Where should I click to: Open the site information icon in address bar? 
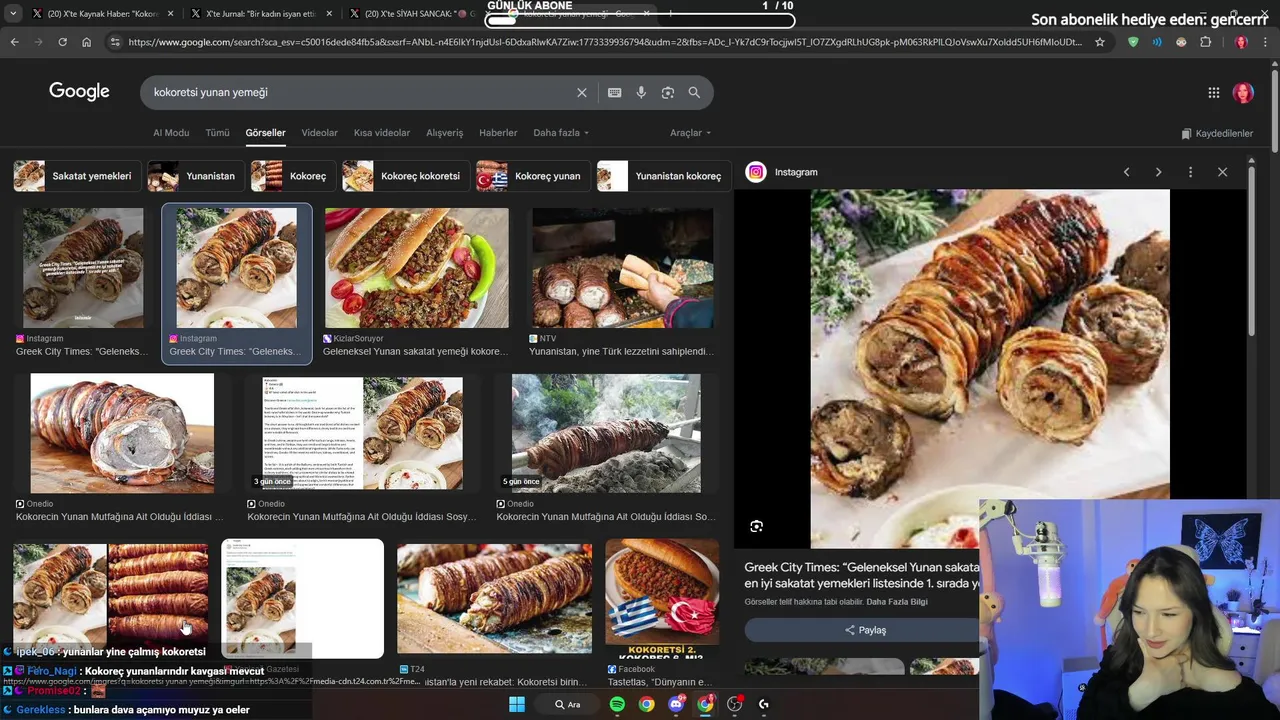tap(115, 42)
